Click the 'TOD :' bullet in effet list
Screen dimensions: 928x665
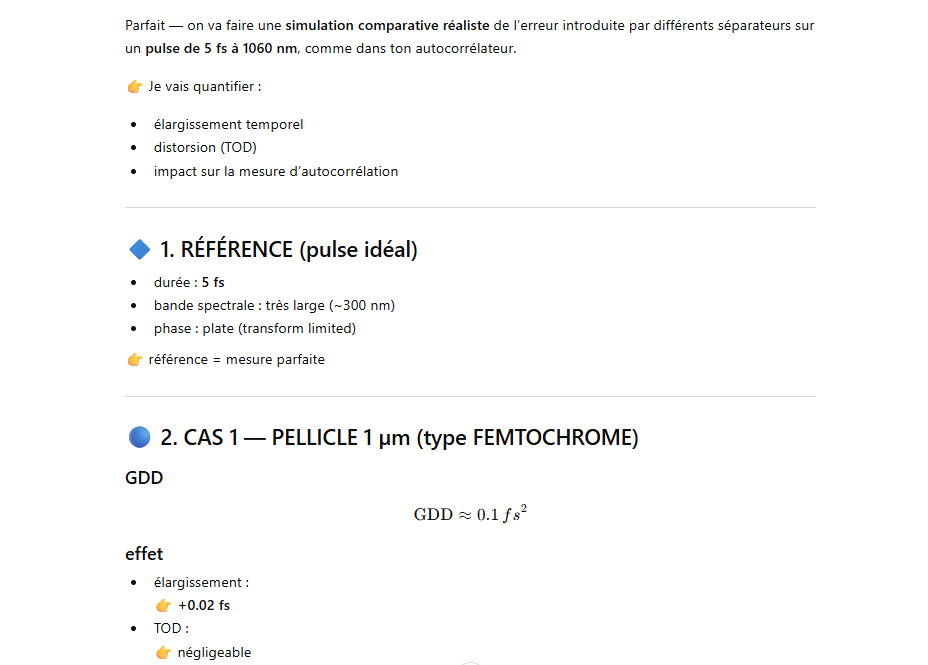172,628
